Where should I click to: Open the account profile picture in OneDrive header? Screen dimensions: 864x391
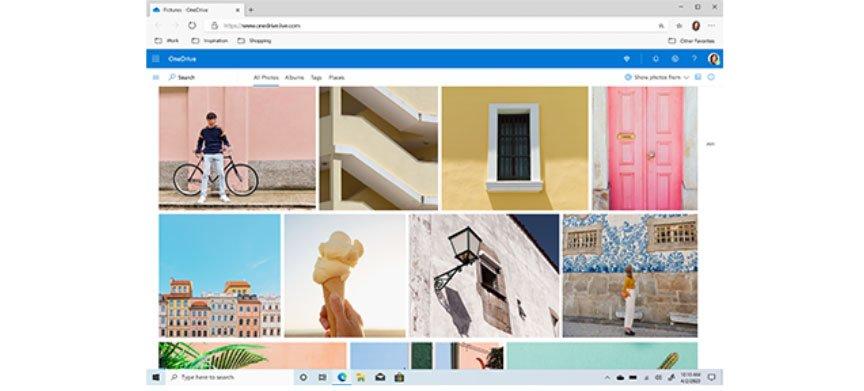[x=714, y=59]
